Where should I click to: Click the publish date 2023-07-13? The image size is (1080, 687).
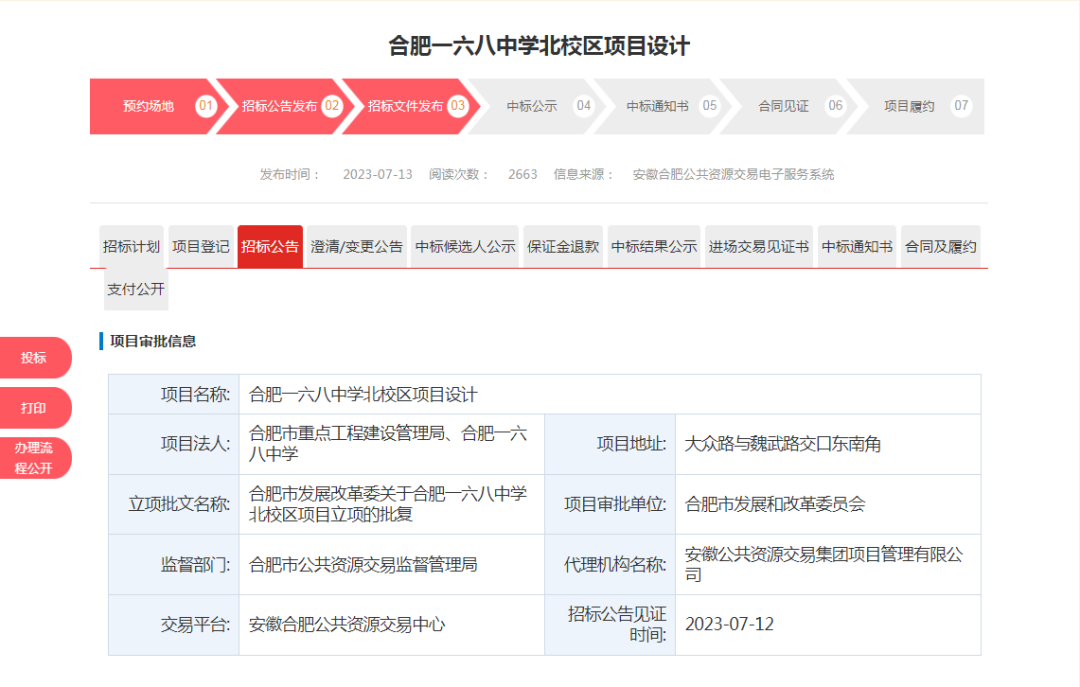pyautogui.click(x=377, y=174)
